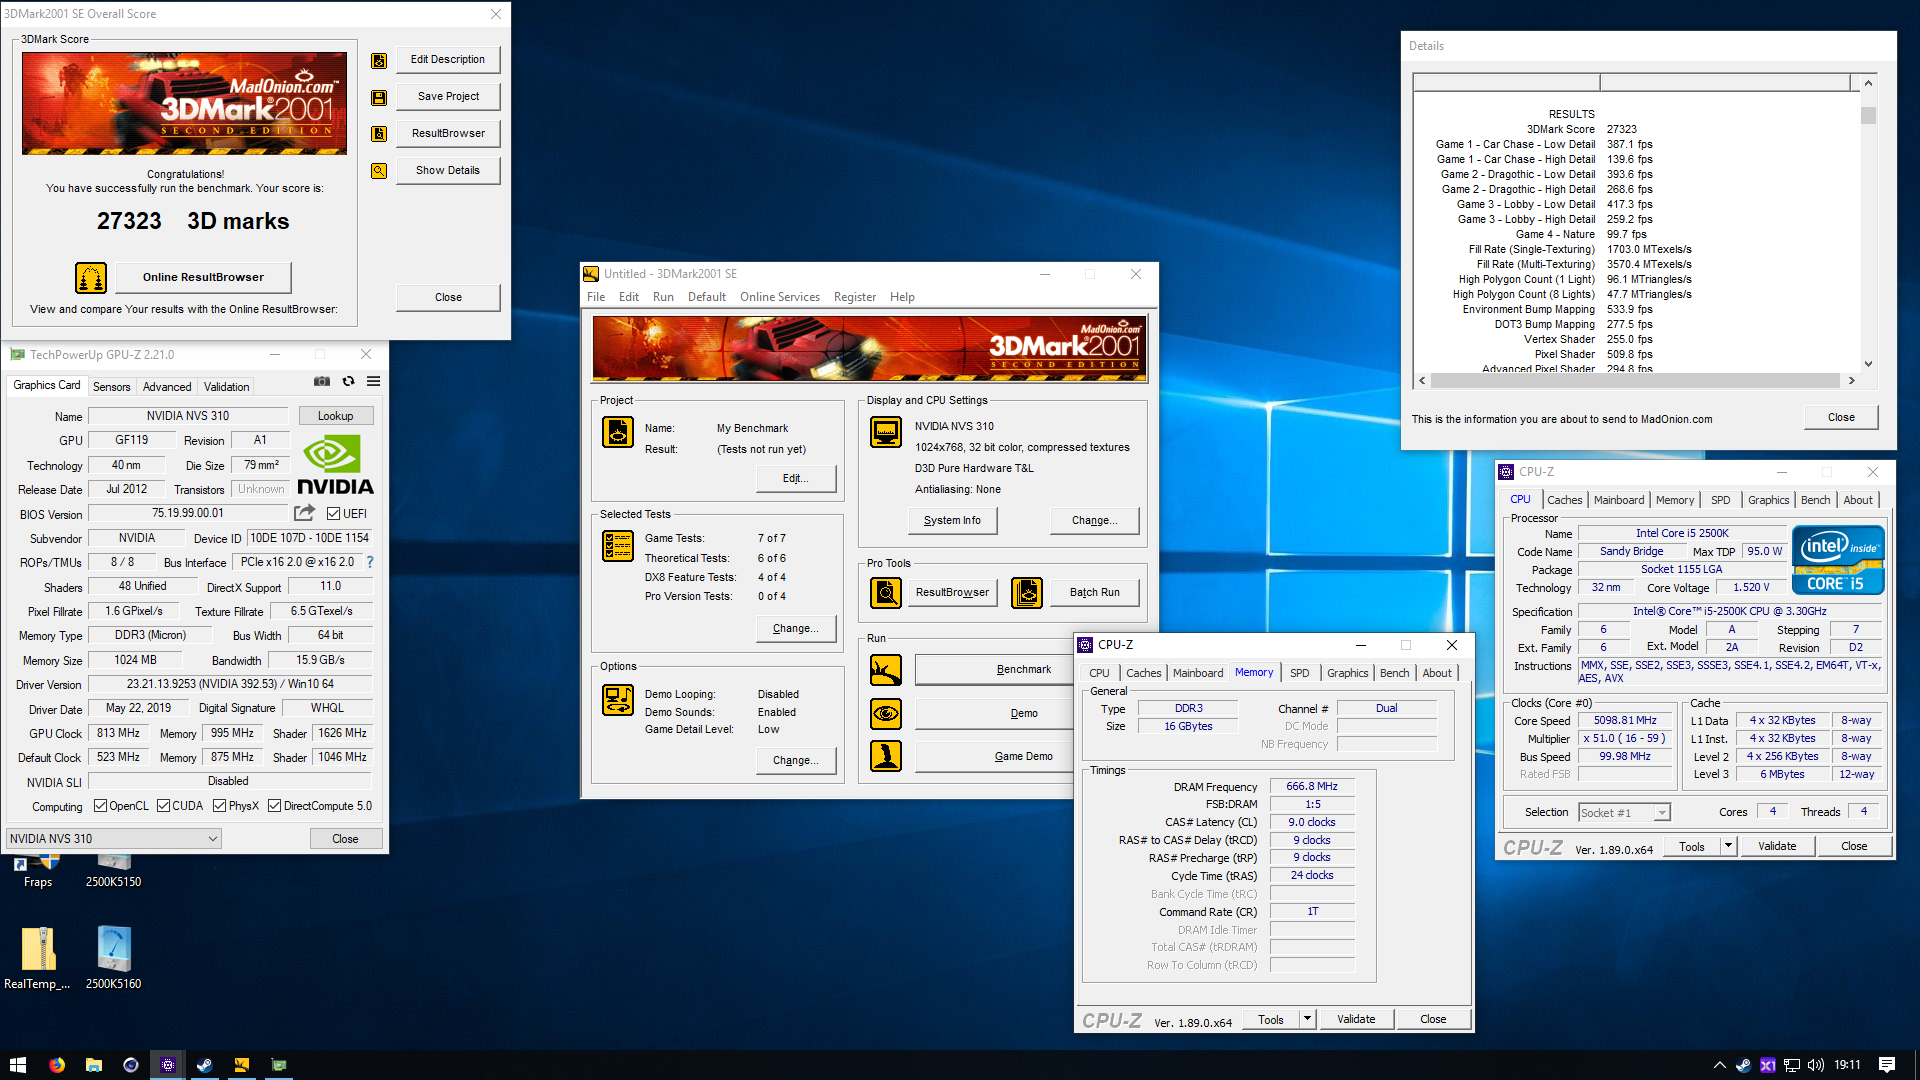Screen dimensions: 1920x1080
Task: Click the Details list scroll down arrow
Action: 1868,364
